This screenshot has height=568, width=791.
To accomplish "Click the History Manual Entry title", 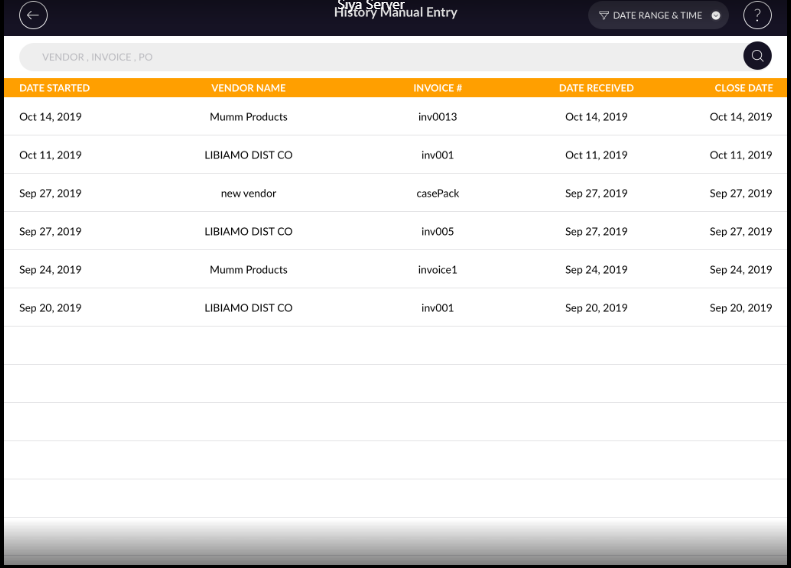I will [395, 14].
